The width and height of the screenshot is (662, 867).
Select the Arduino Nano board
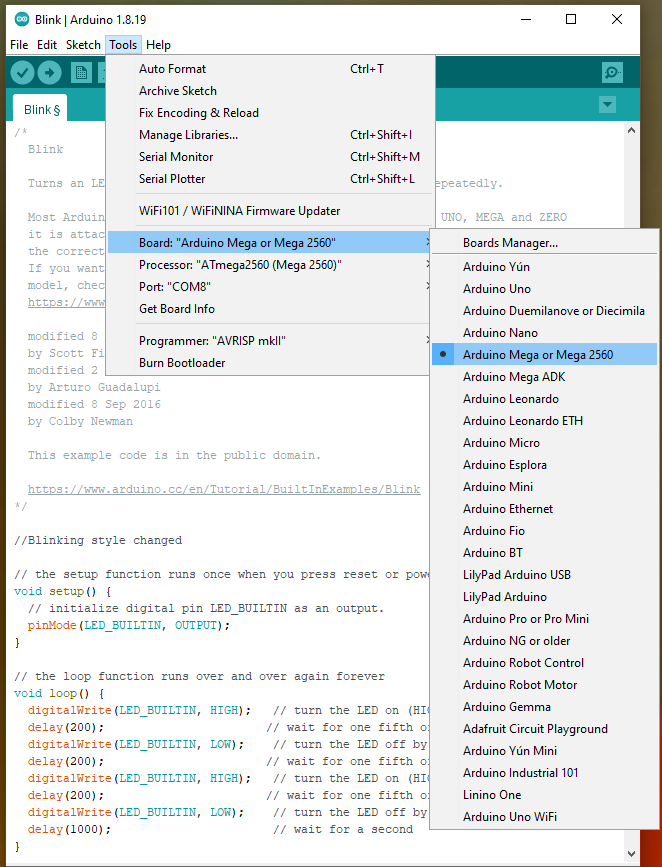544,333
